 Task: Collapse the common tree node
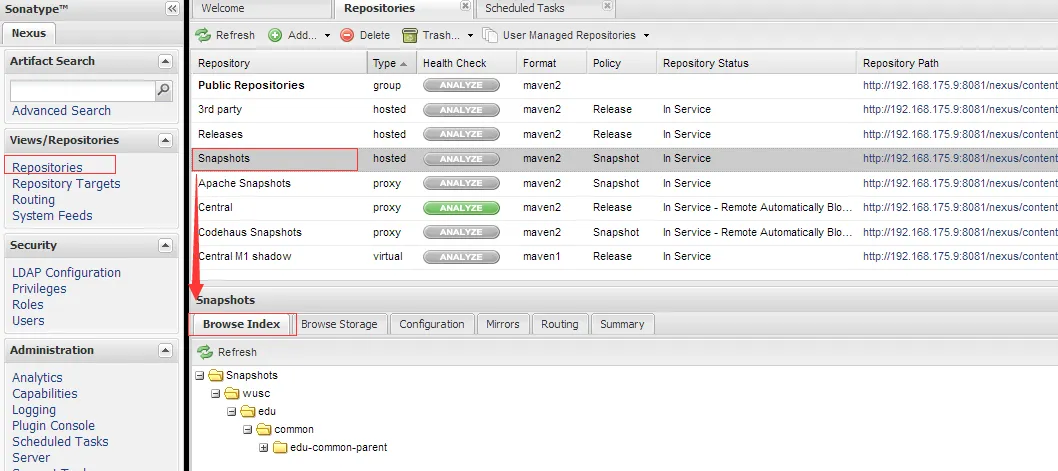click(x=248, y=429)
